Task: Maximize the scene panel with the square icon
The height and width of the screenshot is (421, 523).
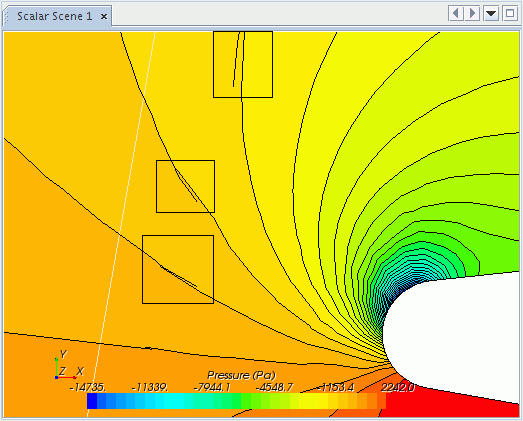Action: [x=510, y=14]
